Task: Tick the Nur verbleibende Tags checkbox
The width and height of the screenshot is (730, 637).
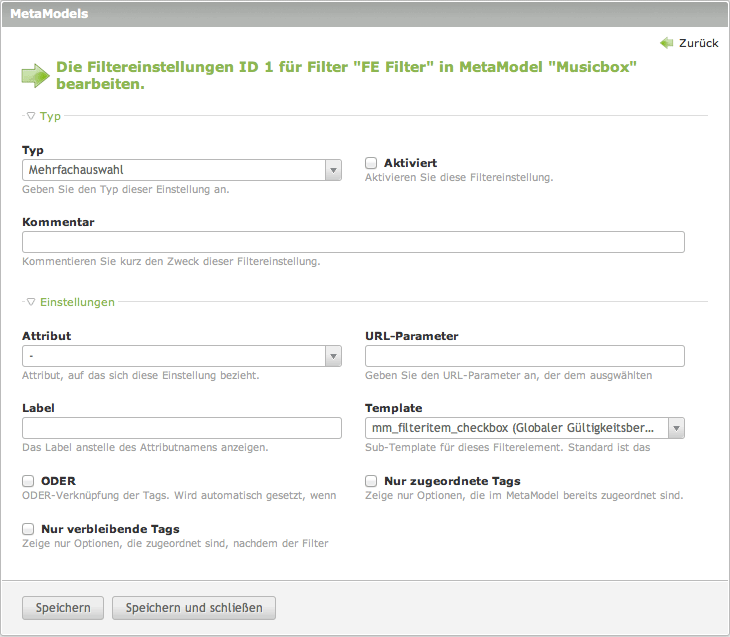Action: click(x=28, y=528)
